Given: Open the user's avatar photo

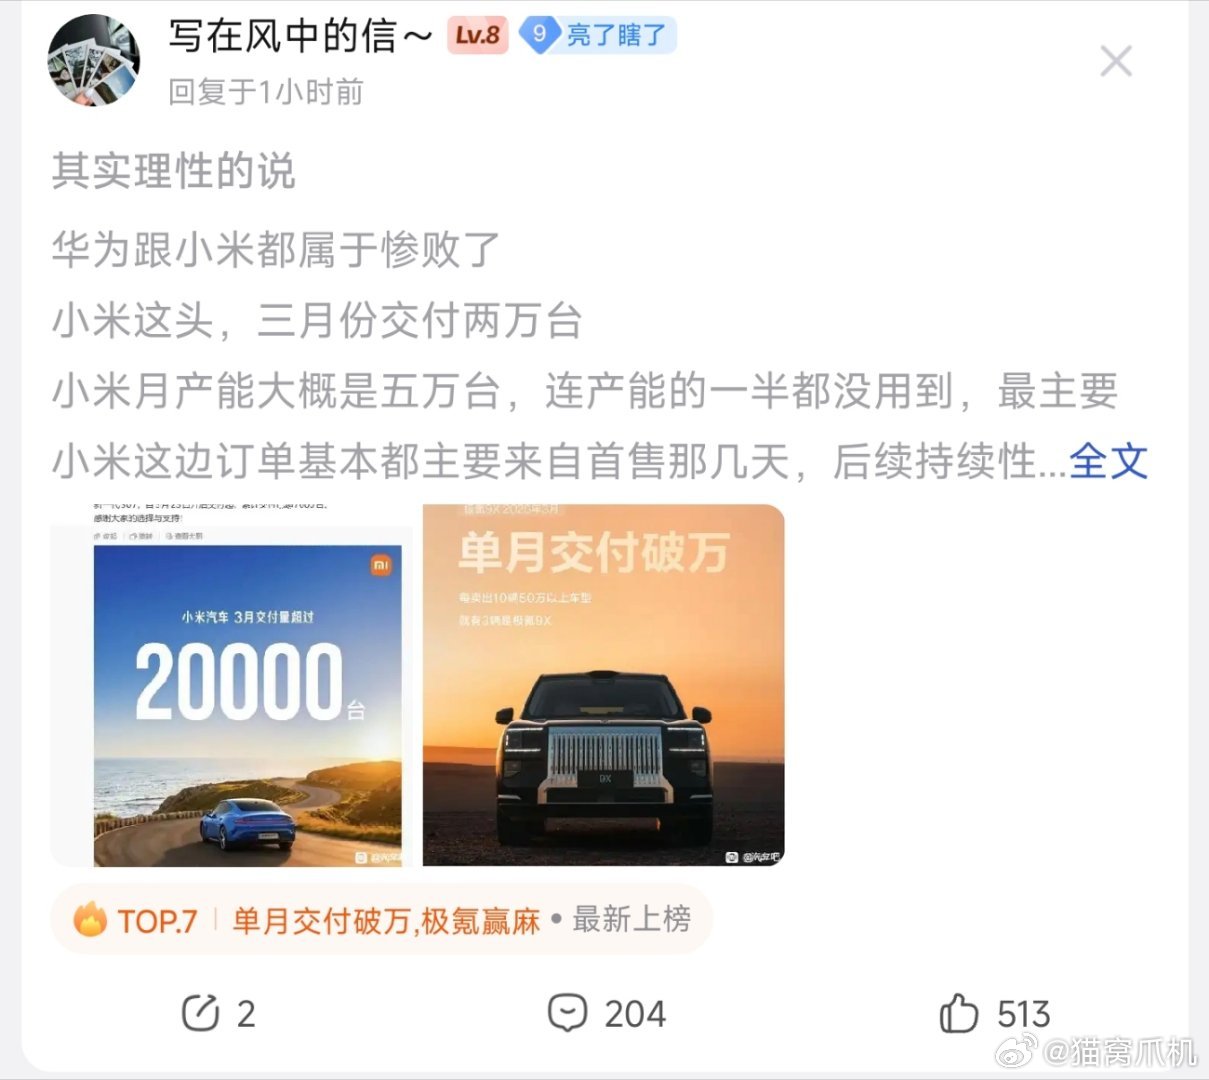Looking at the screenshot, I should 94,60.
